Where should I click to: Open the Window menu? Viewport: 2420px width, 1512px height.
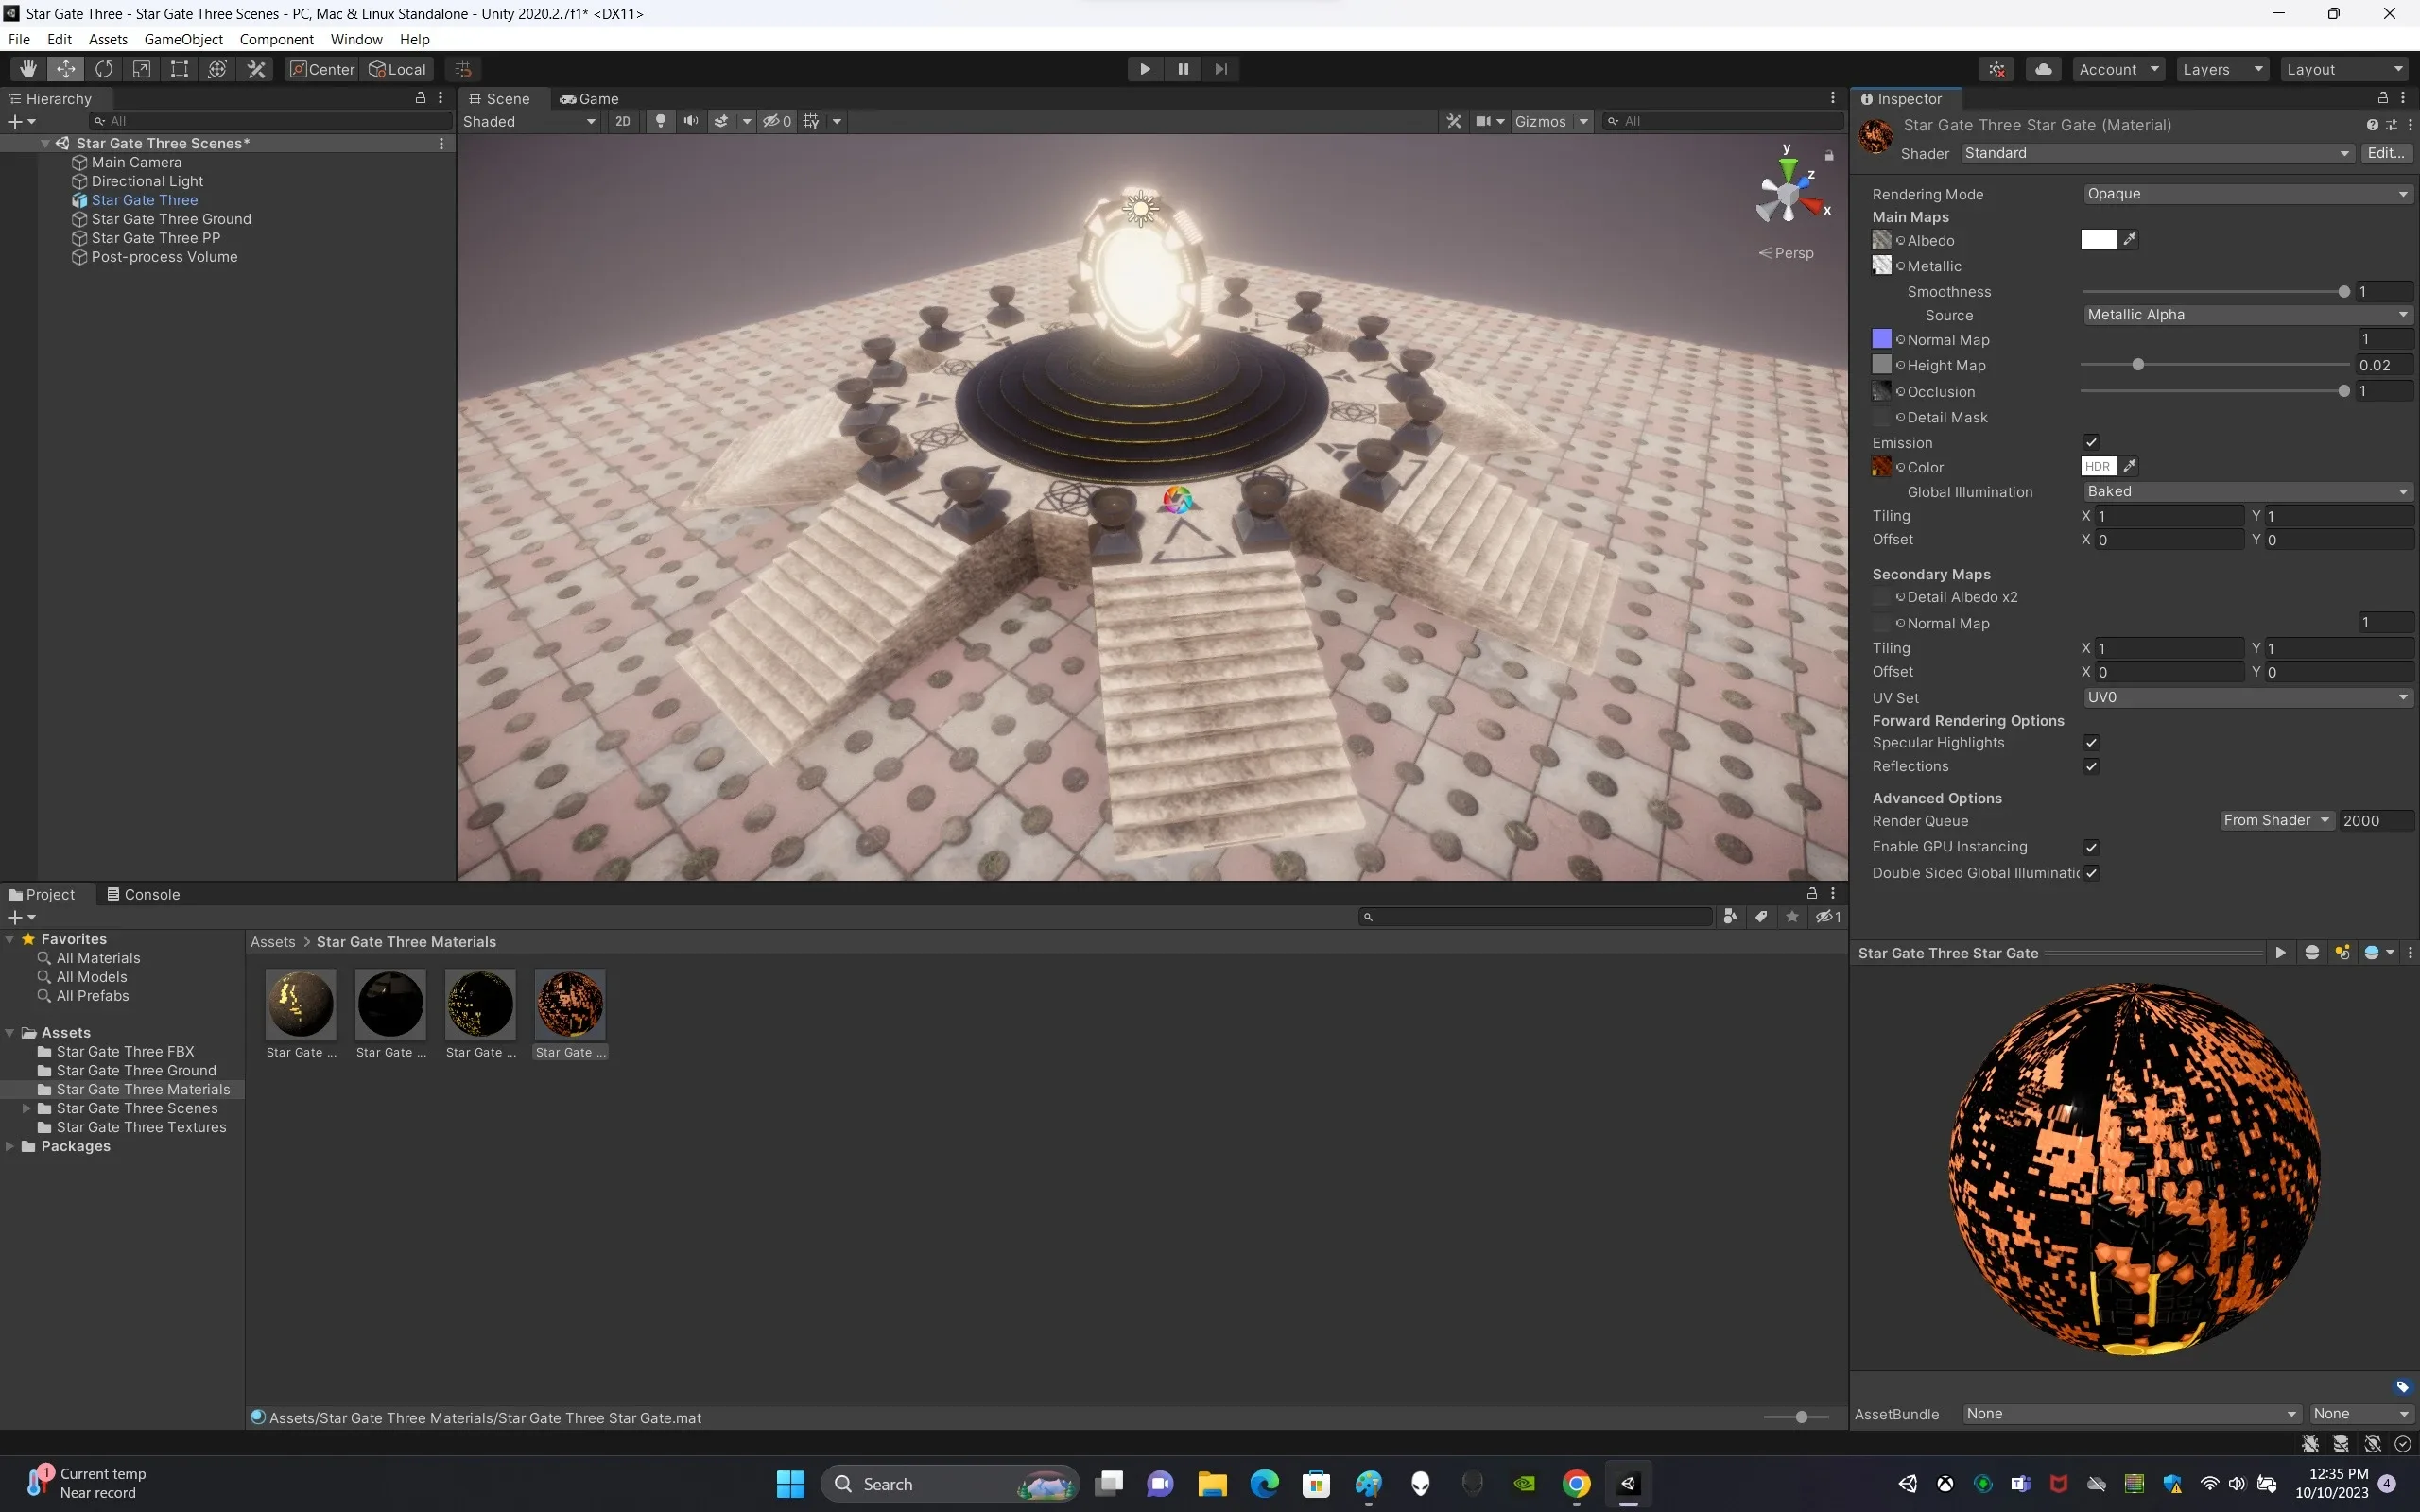(356, 39)
